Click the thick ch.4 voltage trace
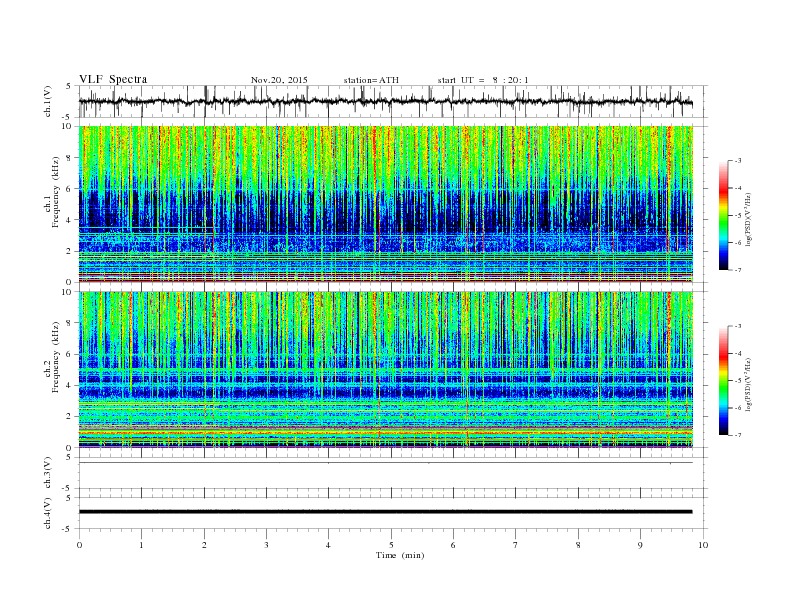Image resolution: width=792 pixels, height=612 pixels. 385,512
